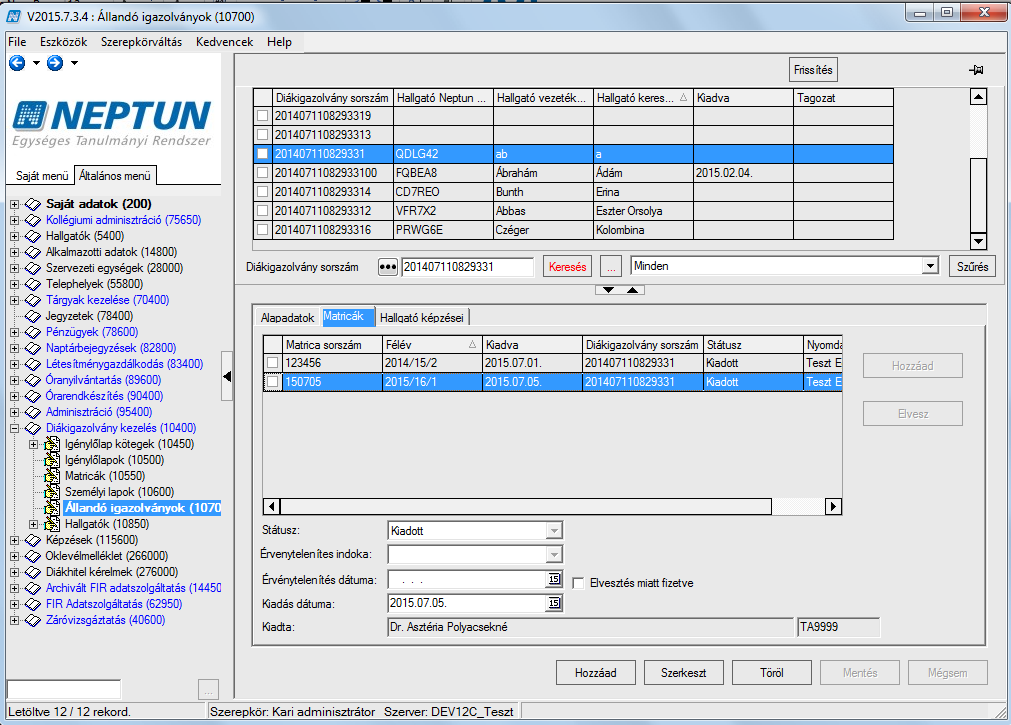
Task: Check the Czéger Kolombina row checkbox
Action: [x=262, y=230]
